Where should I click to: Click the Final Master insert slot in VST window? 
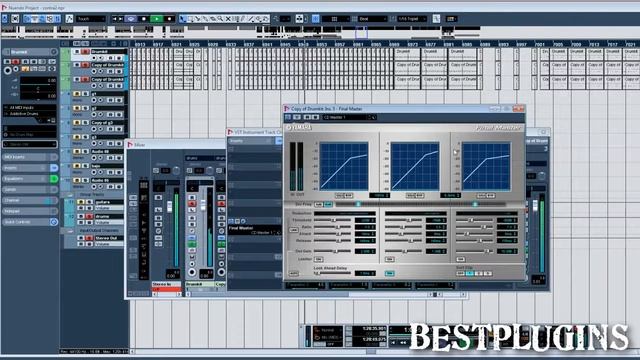[x=254, y=230]
